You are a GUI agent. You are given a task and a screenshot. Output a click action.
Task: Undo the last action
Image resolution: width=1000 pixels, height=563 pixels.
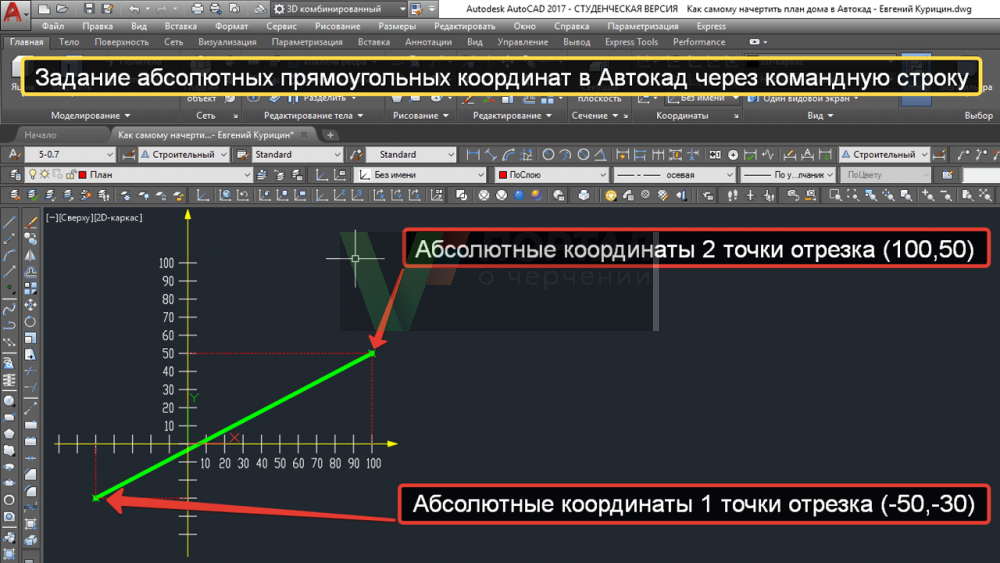pos(133,9)
